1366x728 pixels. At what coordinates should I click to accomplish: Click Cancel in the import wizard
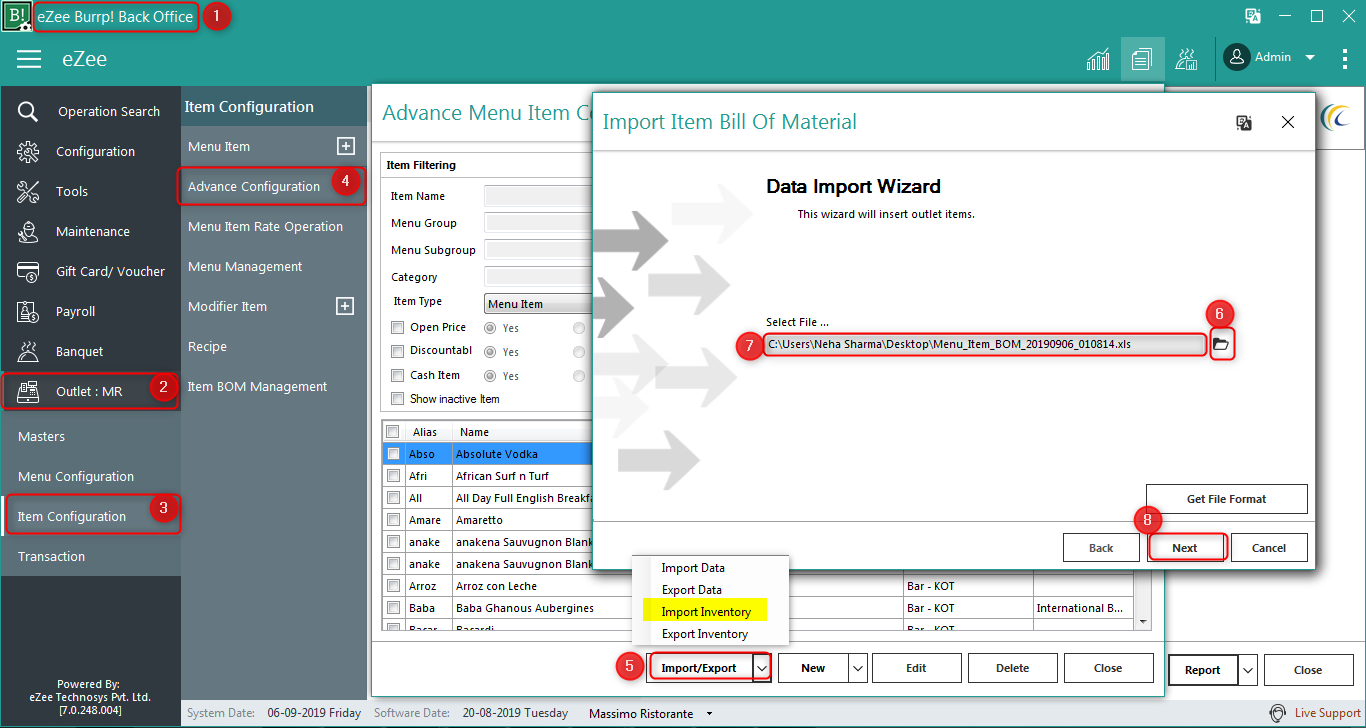pyautogui.click(x=1269, y=548)
